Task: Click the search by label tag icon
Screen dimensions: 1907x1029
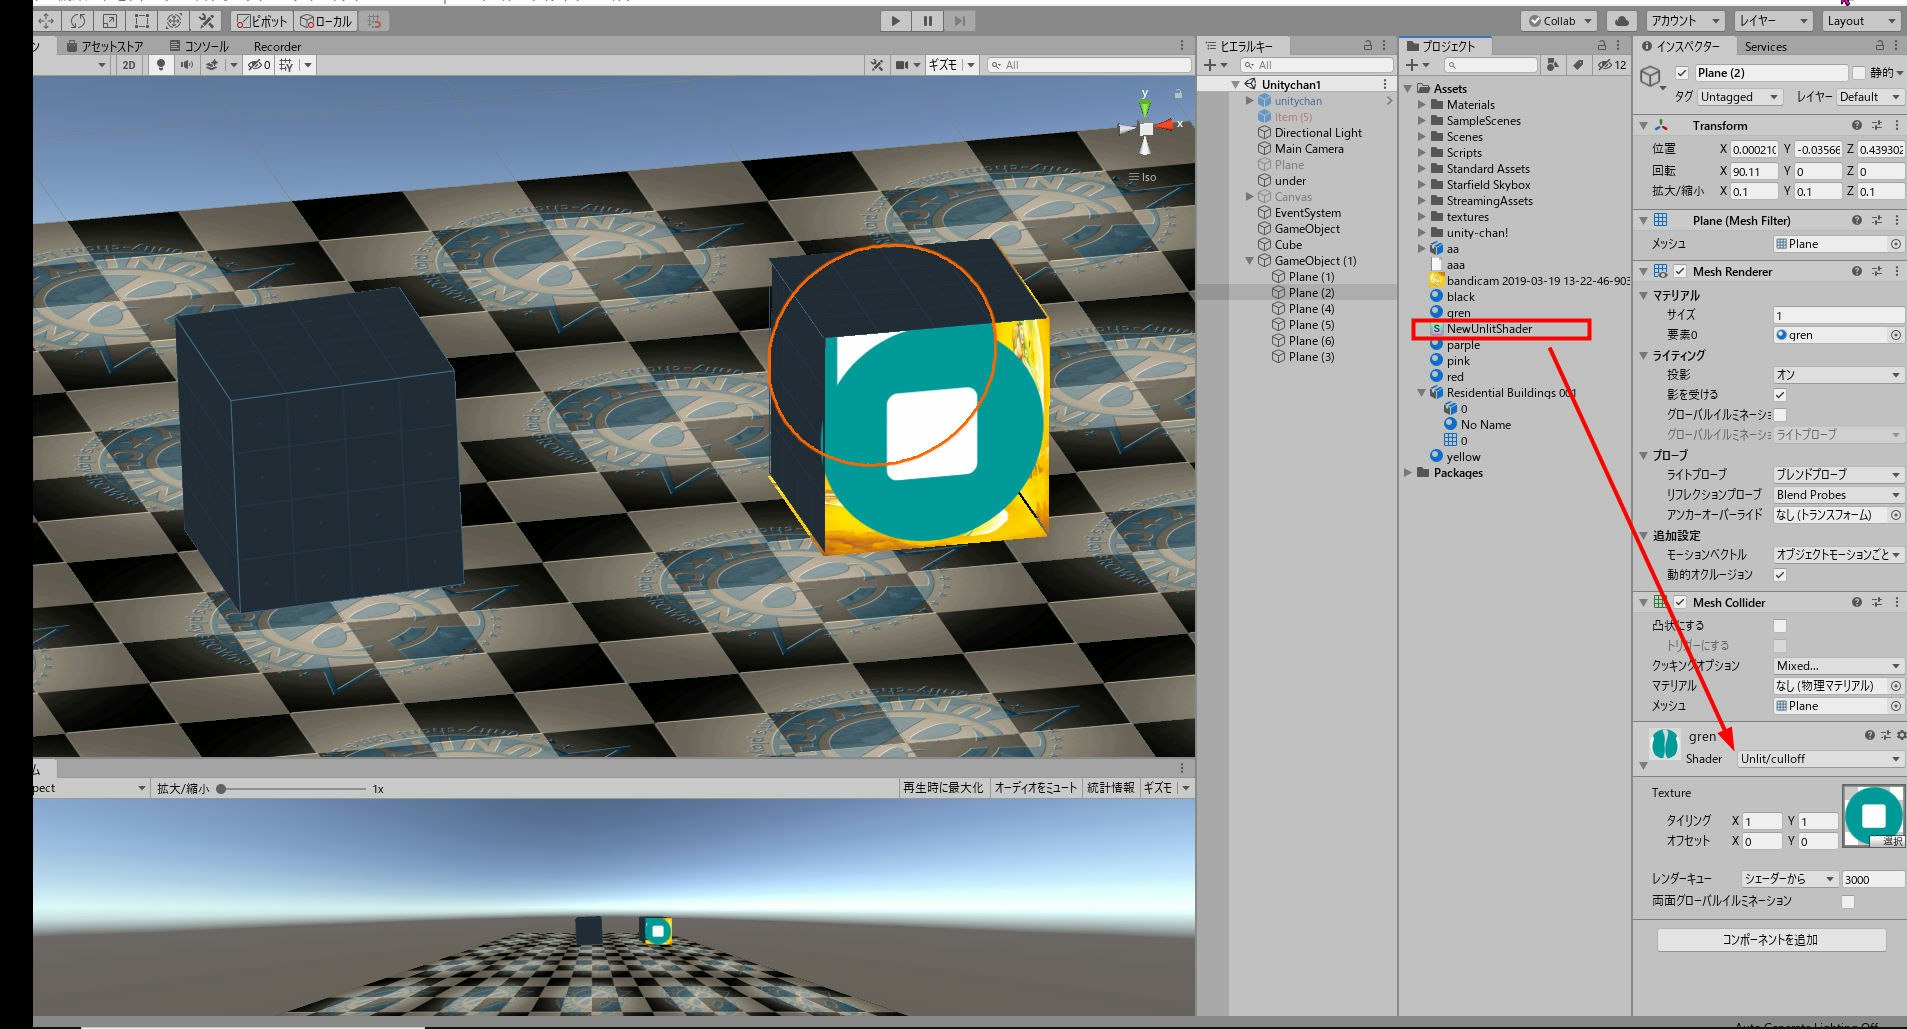Action: pyautogui.click(x=1577, y=65)
